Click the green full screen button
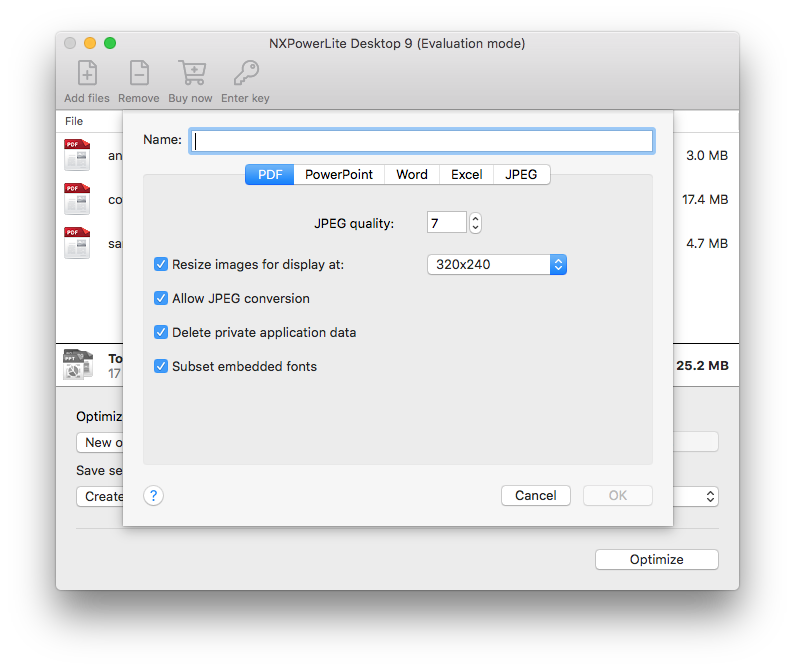 (x=110, y=43)
